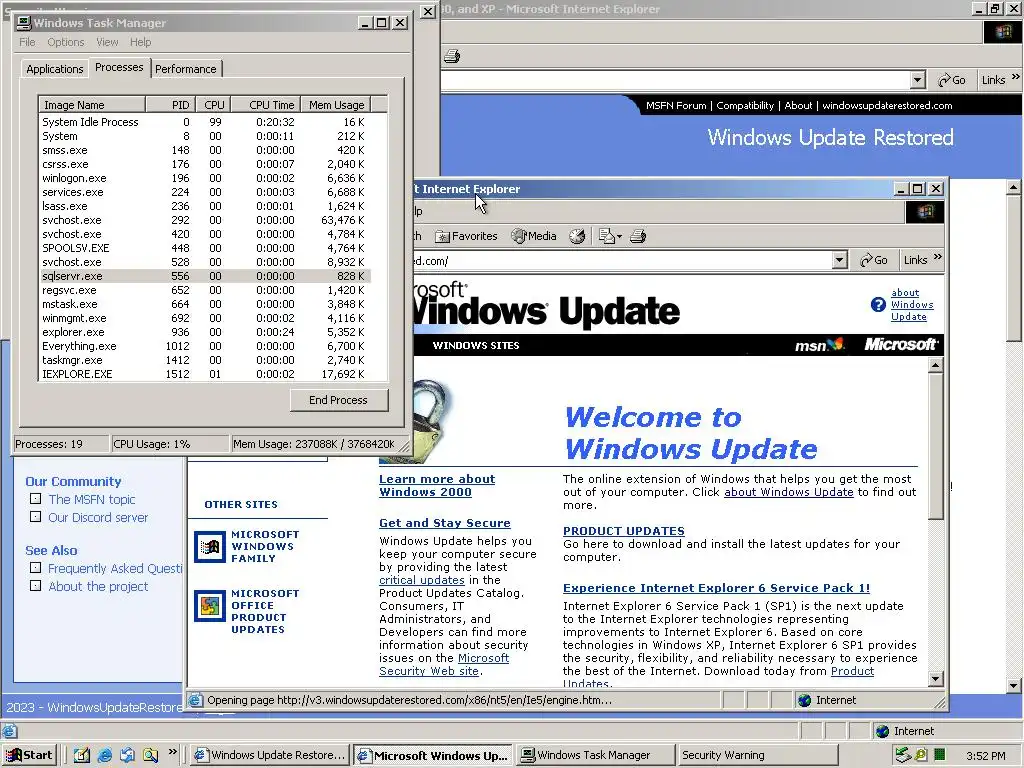
Task: Sort processes by Image Name column
Action: (x=92, y=104)
